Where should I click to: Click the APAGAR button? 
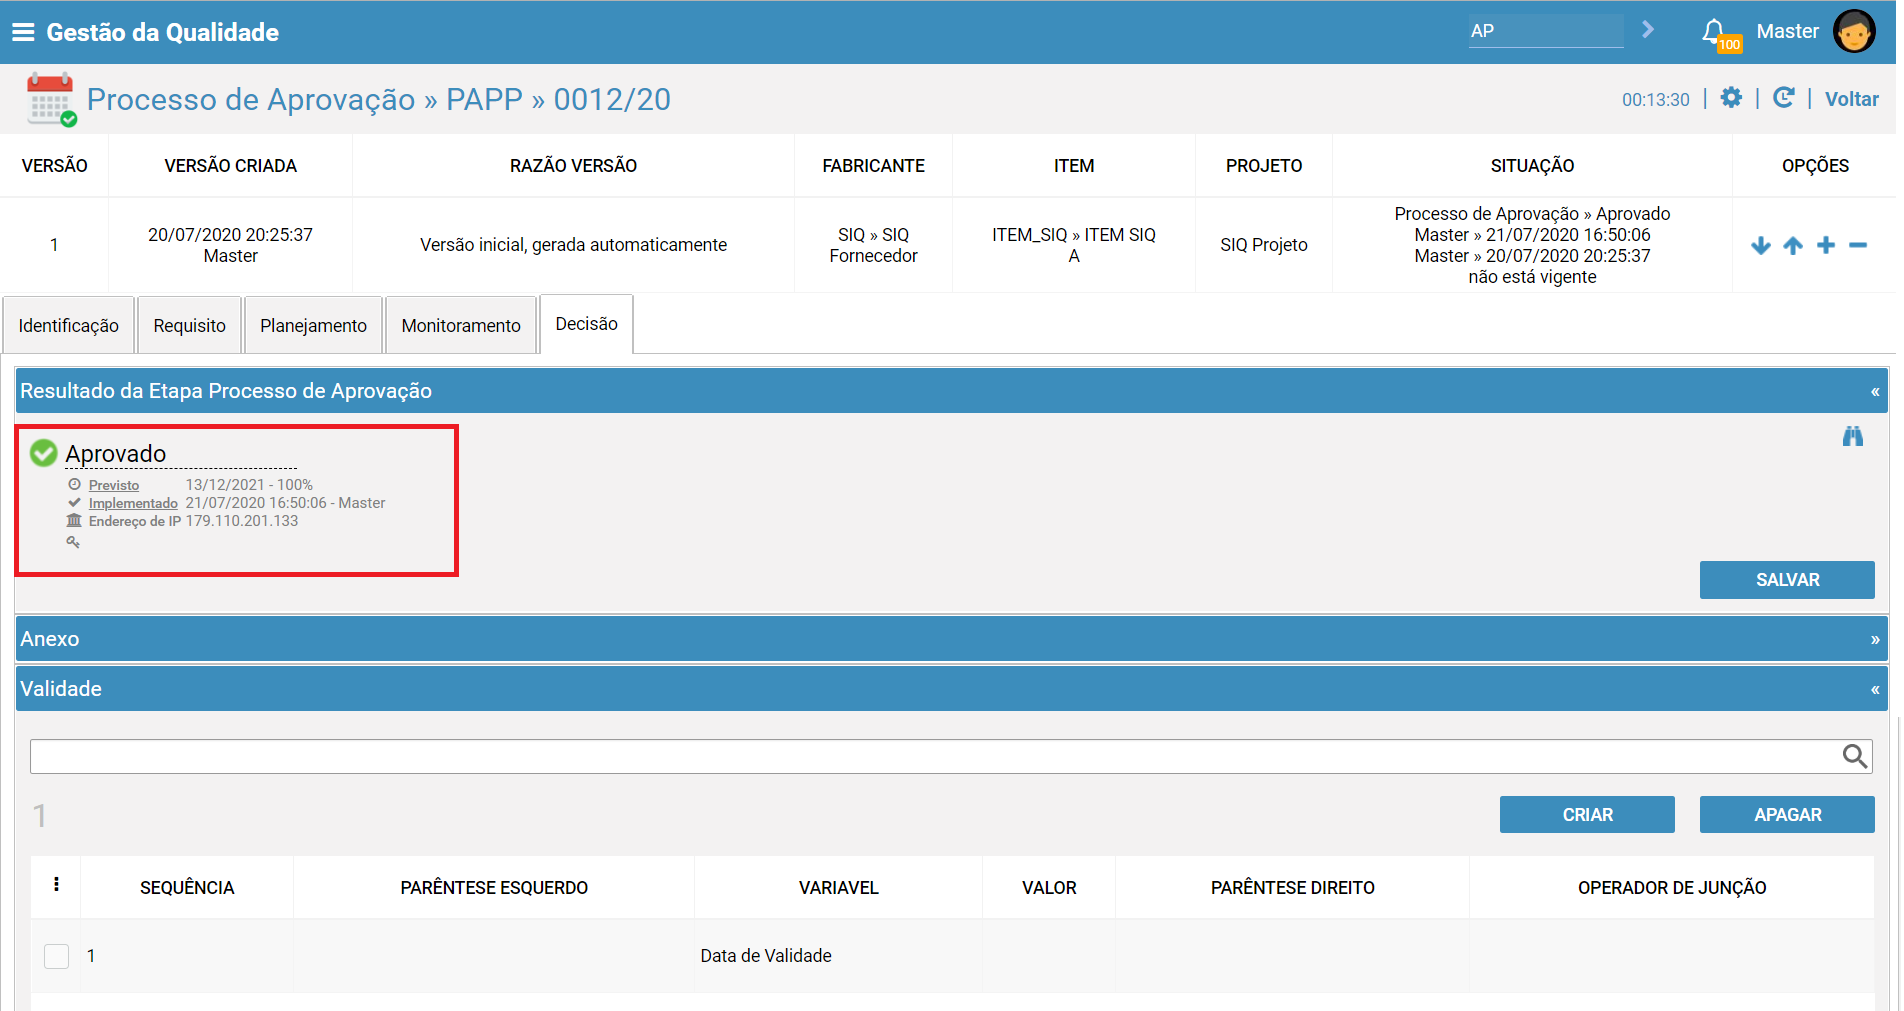[1787, 815]
